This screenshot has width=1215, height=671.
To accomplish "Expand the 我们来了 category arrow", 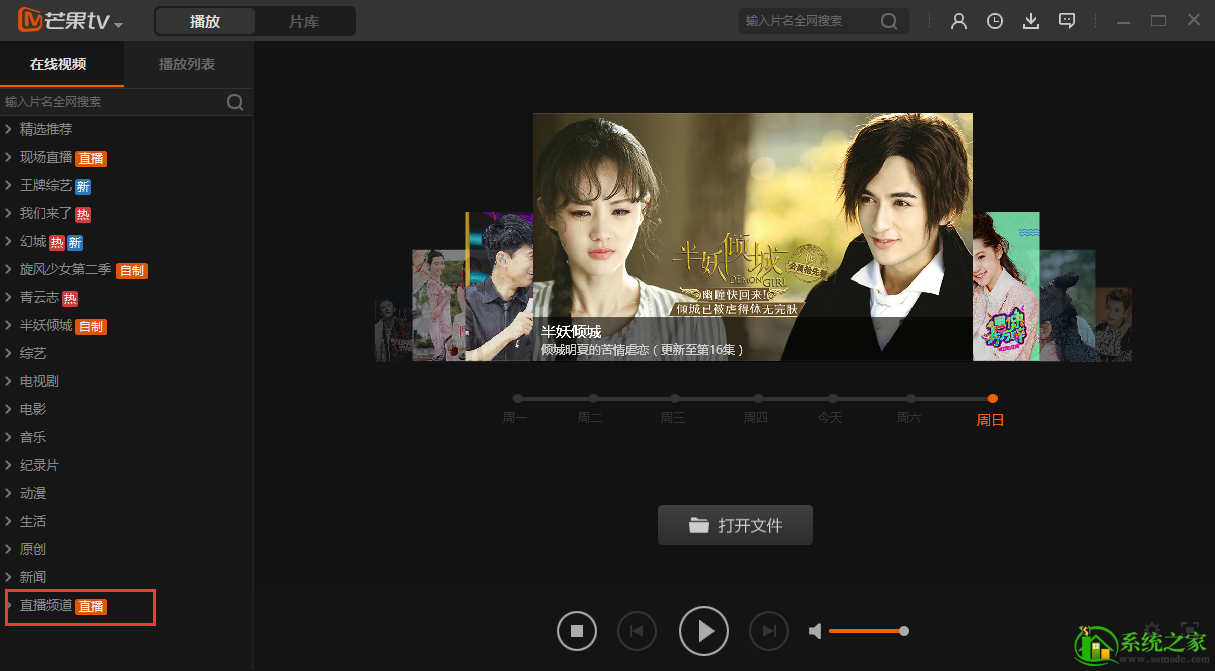I will coord(8,213).
